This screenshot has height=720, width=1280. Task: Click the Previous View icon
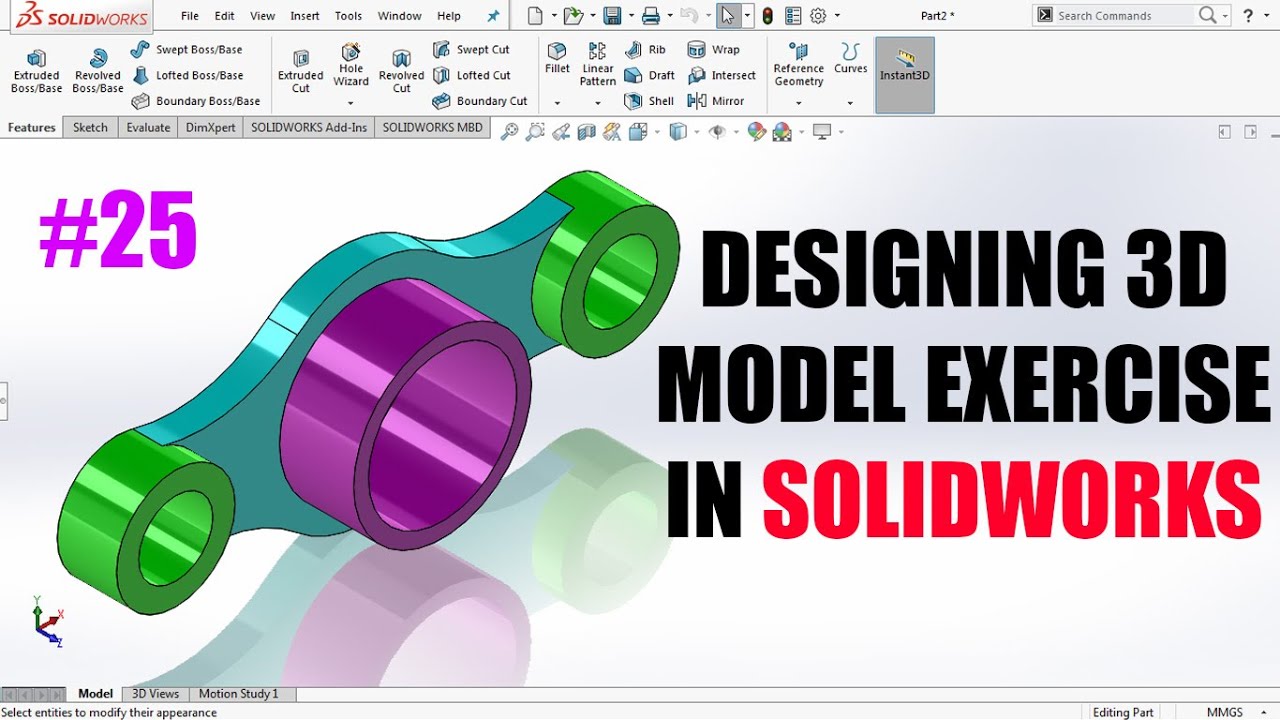point(561,131)
